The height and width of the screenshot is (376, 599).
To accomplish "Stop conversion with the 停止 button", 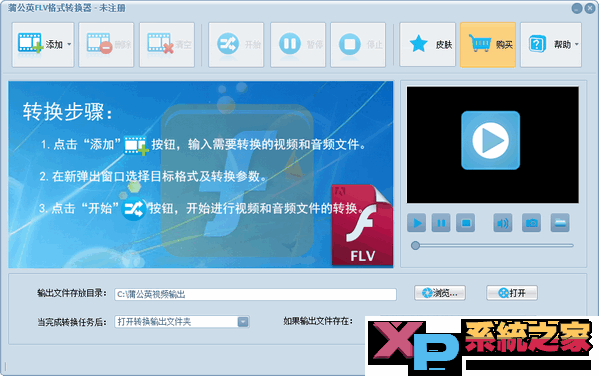I will (358, 45).
